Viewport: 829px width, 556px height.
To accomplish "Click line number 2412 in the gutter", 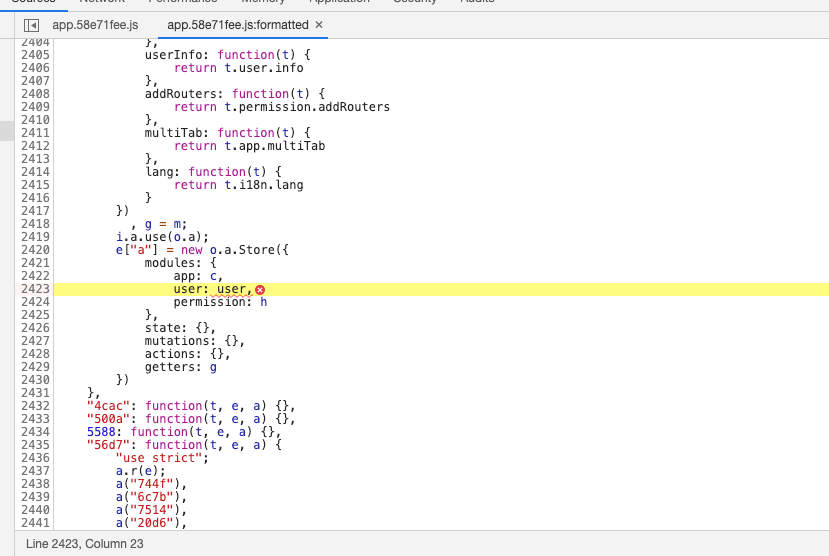I will [x=35, y=146].
